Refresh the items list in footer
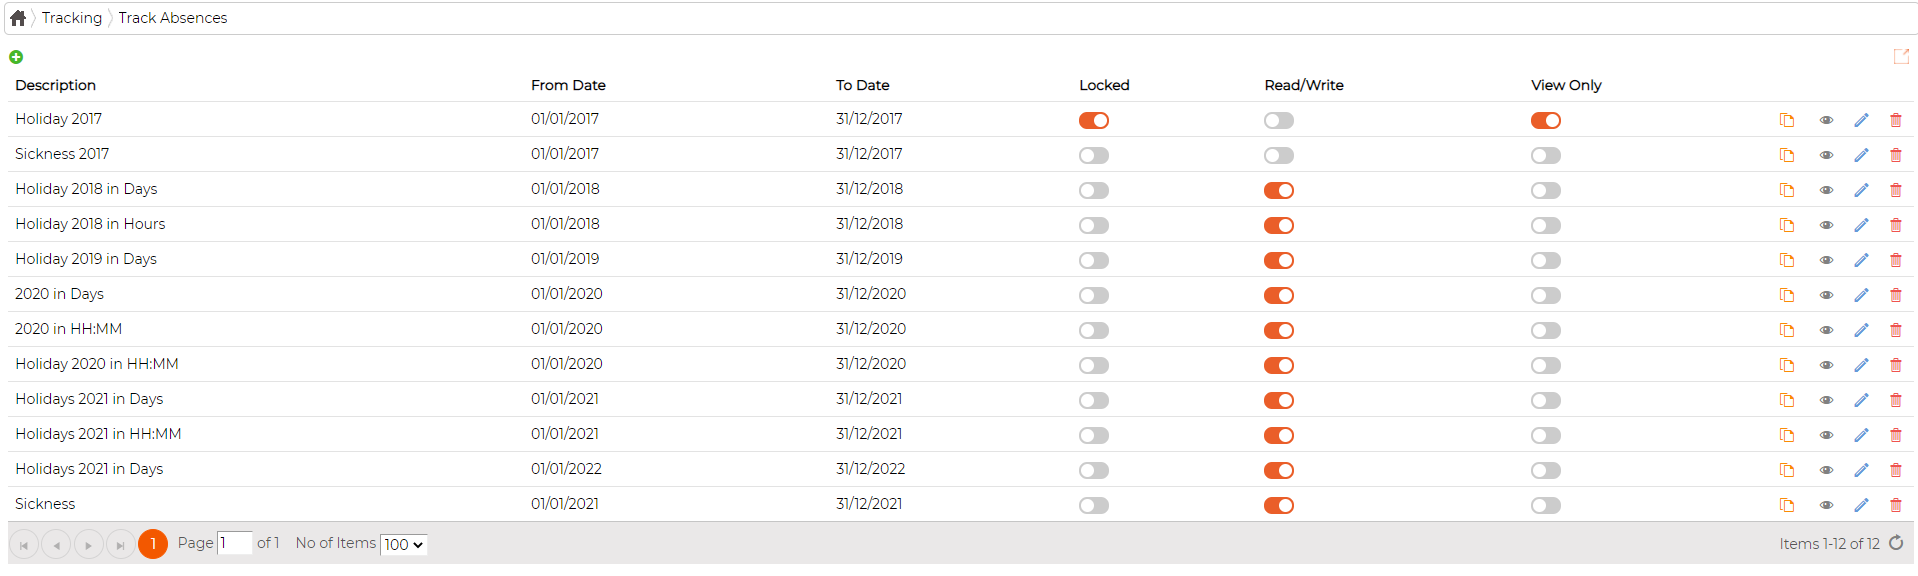Screen dimensions: 1918x576 (x=1896, y=543)
